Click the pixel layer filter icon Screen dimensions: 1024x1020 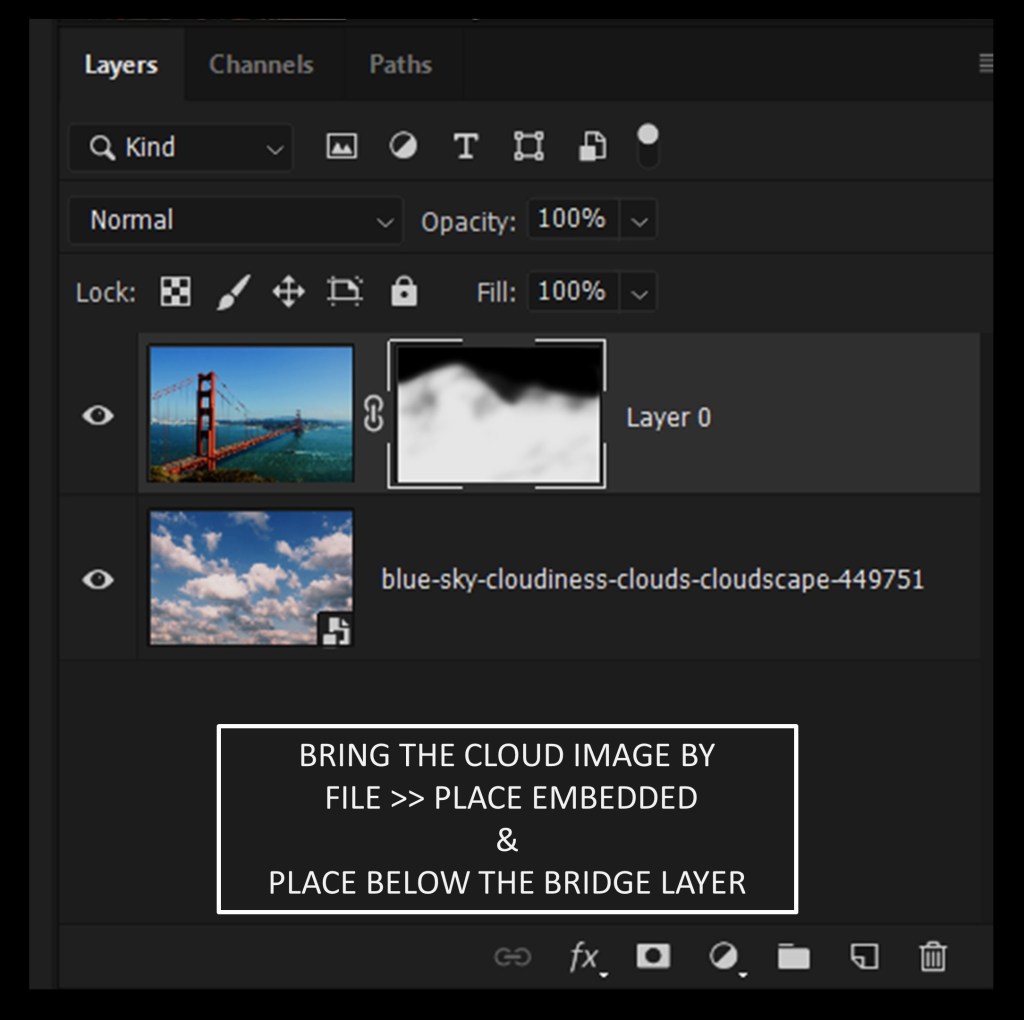tap(342, 147)
